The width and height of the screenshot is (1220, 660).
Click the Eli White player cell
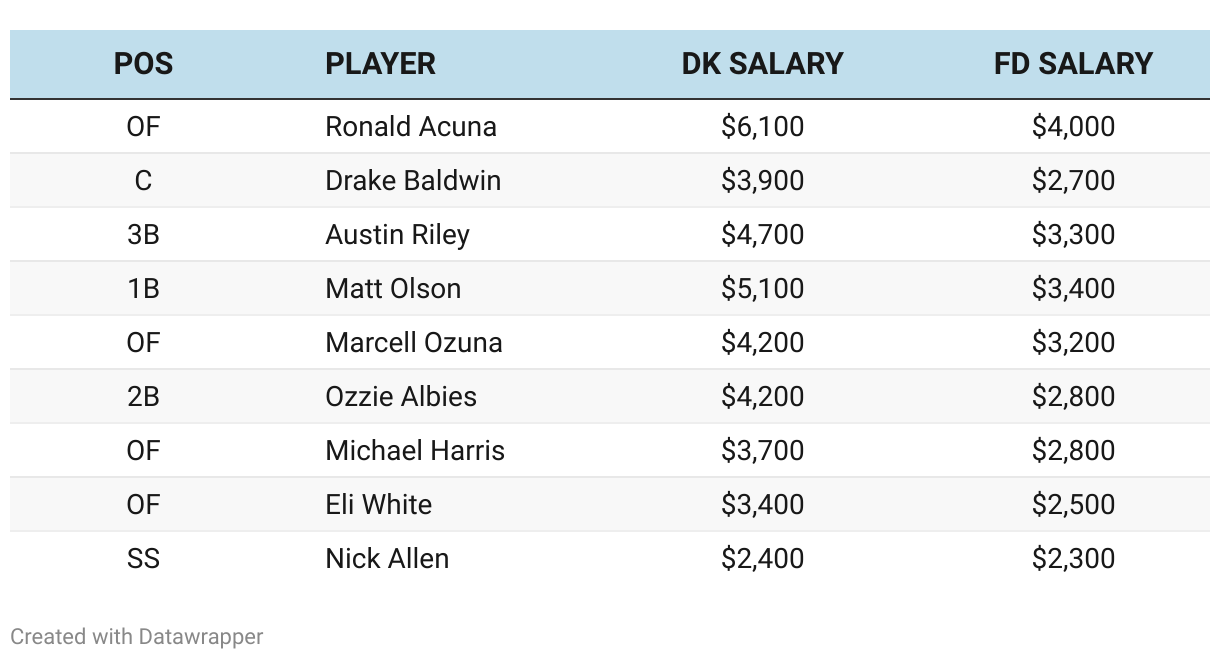click(x=378, y=505)
